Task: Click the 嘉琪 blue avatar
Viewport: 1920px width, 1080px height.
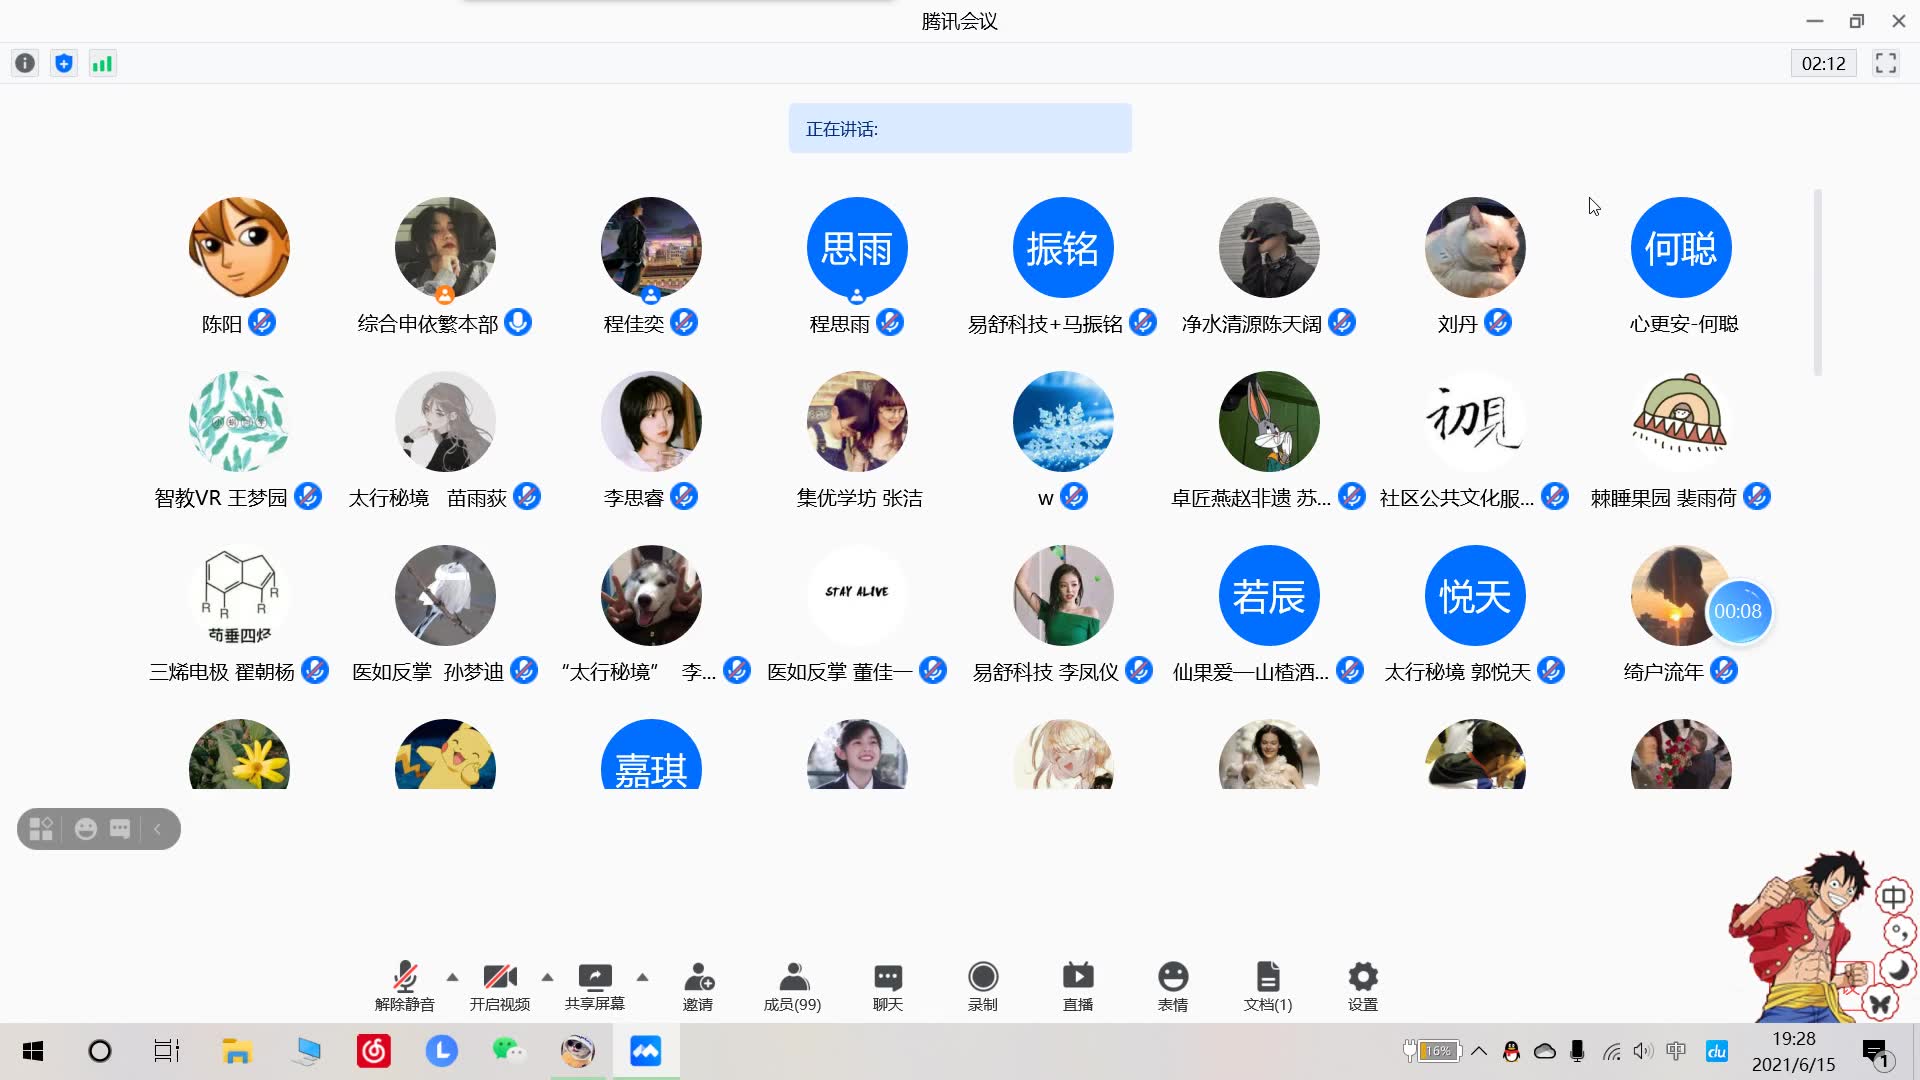Action: click(x=651, y=755)
